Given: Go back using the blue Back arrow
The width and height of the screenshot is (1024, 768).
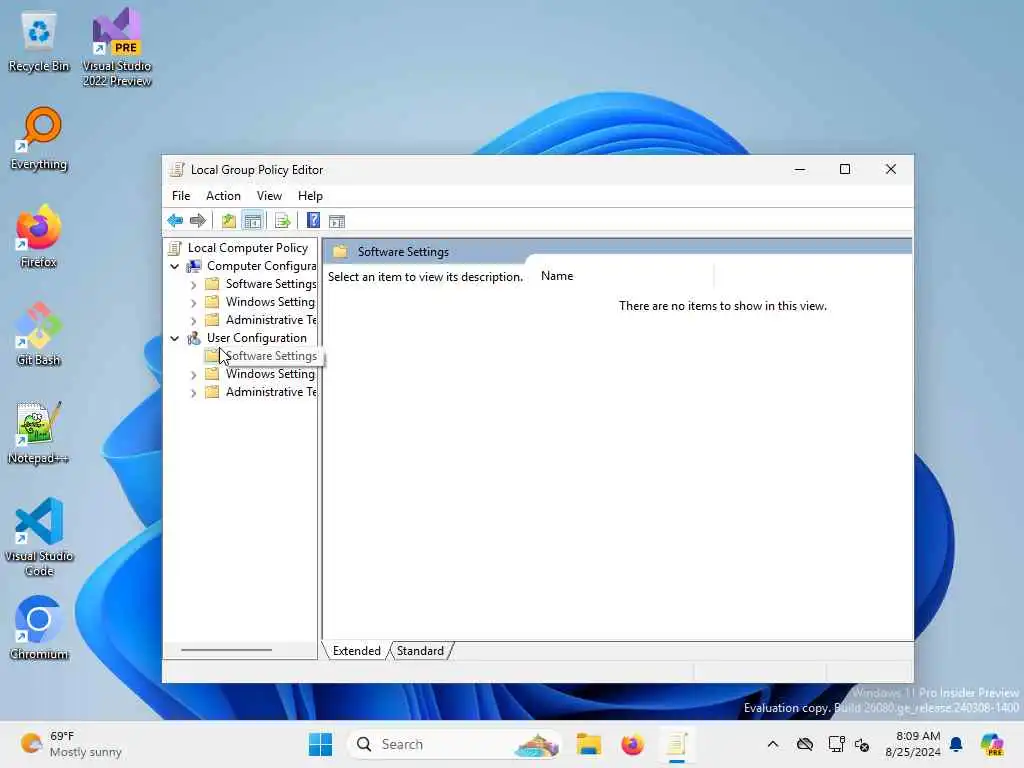Looking at the screenshot, I should [x=175, y=221].
